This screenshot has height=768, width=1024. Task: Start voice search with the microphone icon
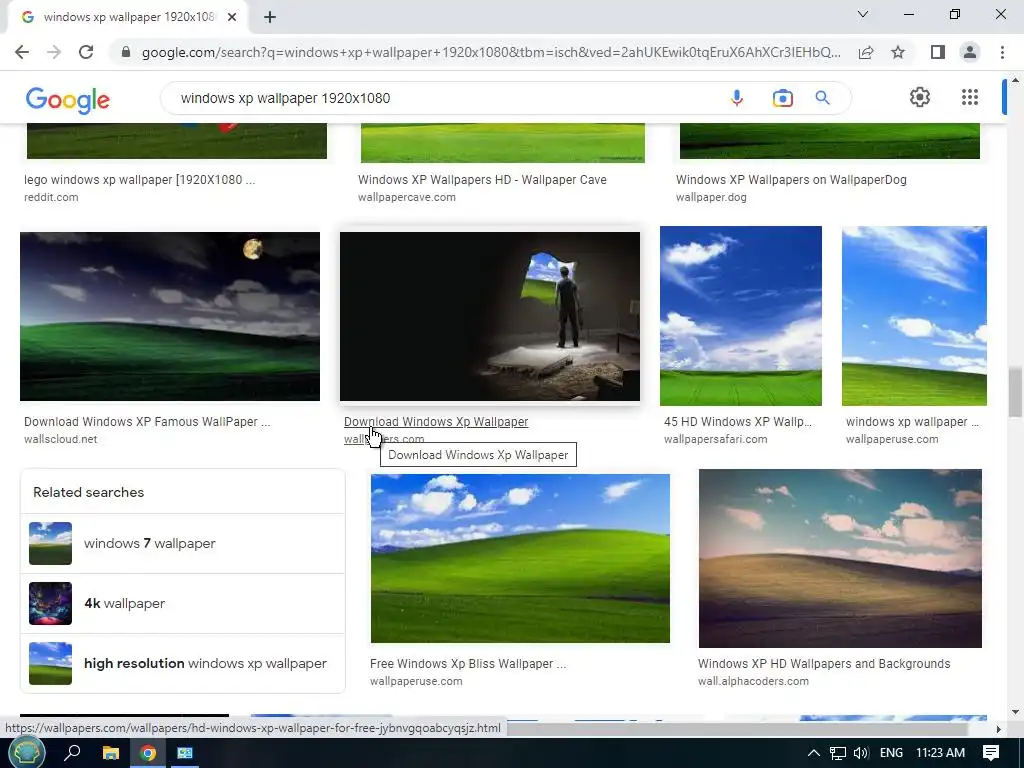pos(737,98)
